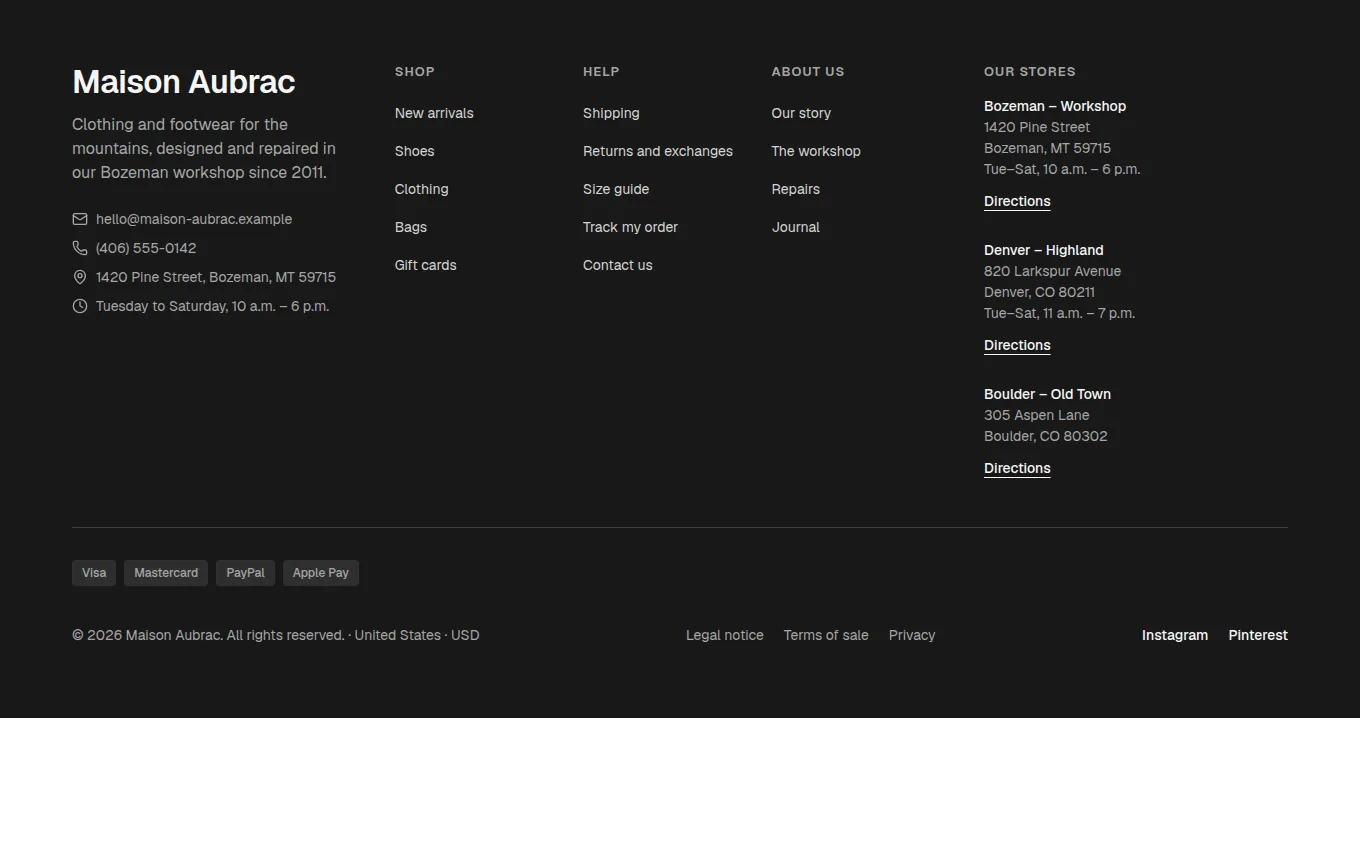Click the "Tuesday to Saturday, 10 a.m. – 6 p.m." hours

pyautogui.click(x=212, y=306)
